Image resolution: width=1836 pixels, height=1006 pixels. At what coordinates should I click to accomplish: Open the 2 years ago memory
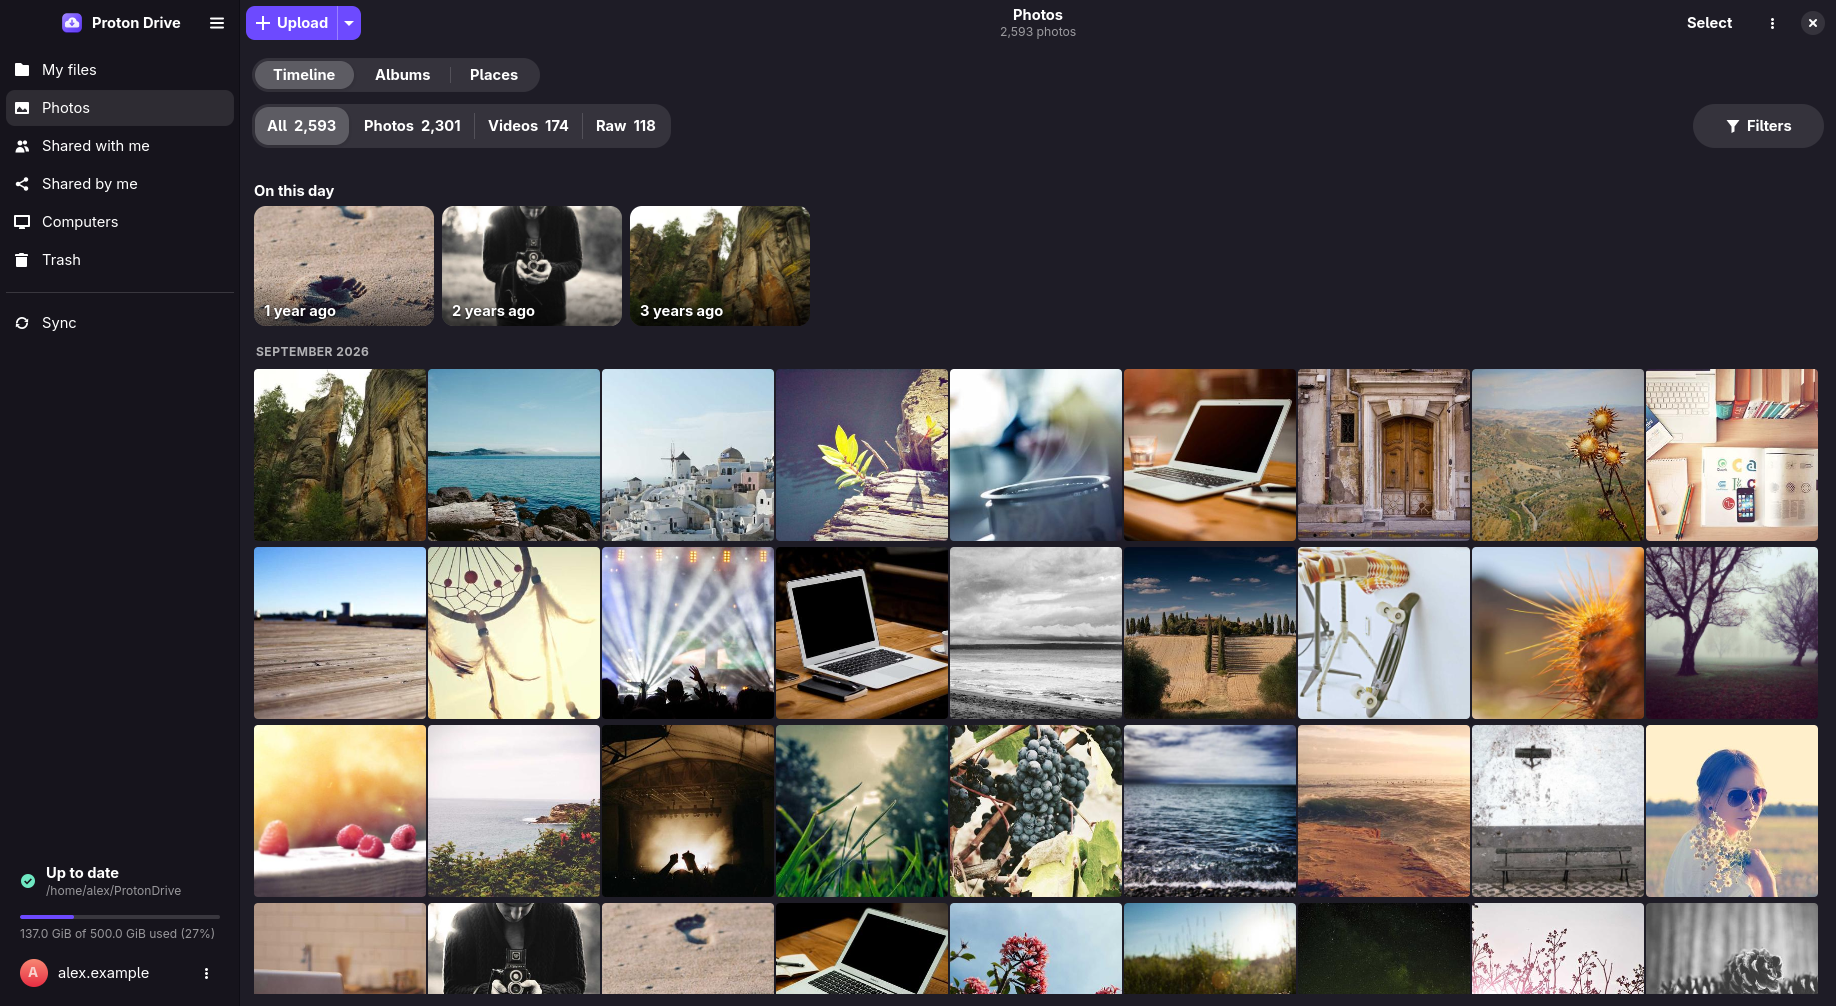click(x=532, y=266)
